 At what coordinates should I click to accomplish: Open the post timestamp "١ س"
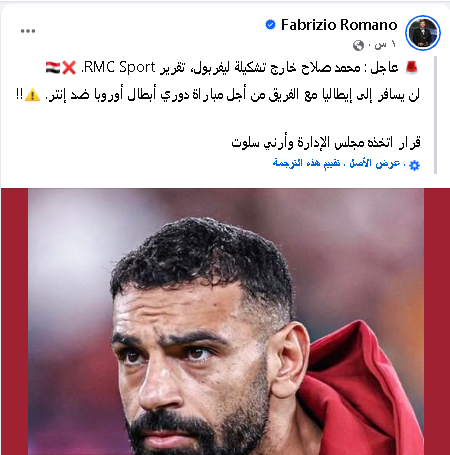click(385, 45)
